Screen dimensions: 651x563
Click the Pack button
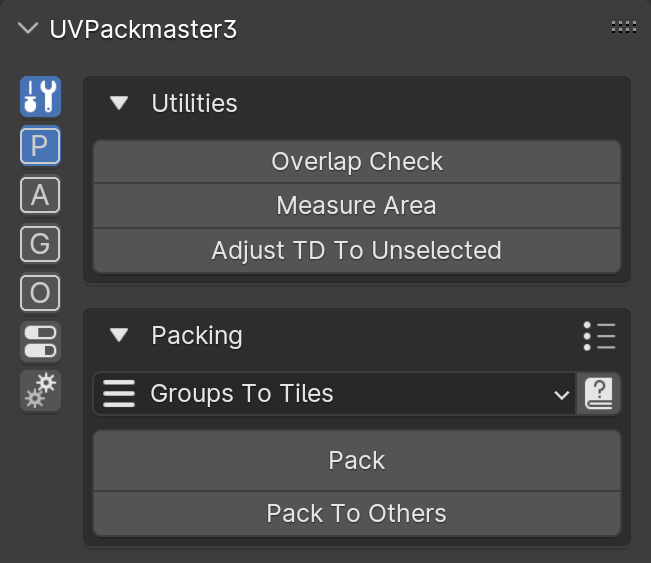pos(357,460)
